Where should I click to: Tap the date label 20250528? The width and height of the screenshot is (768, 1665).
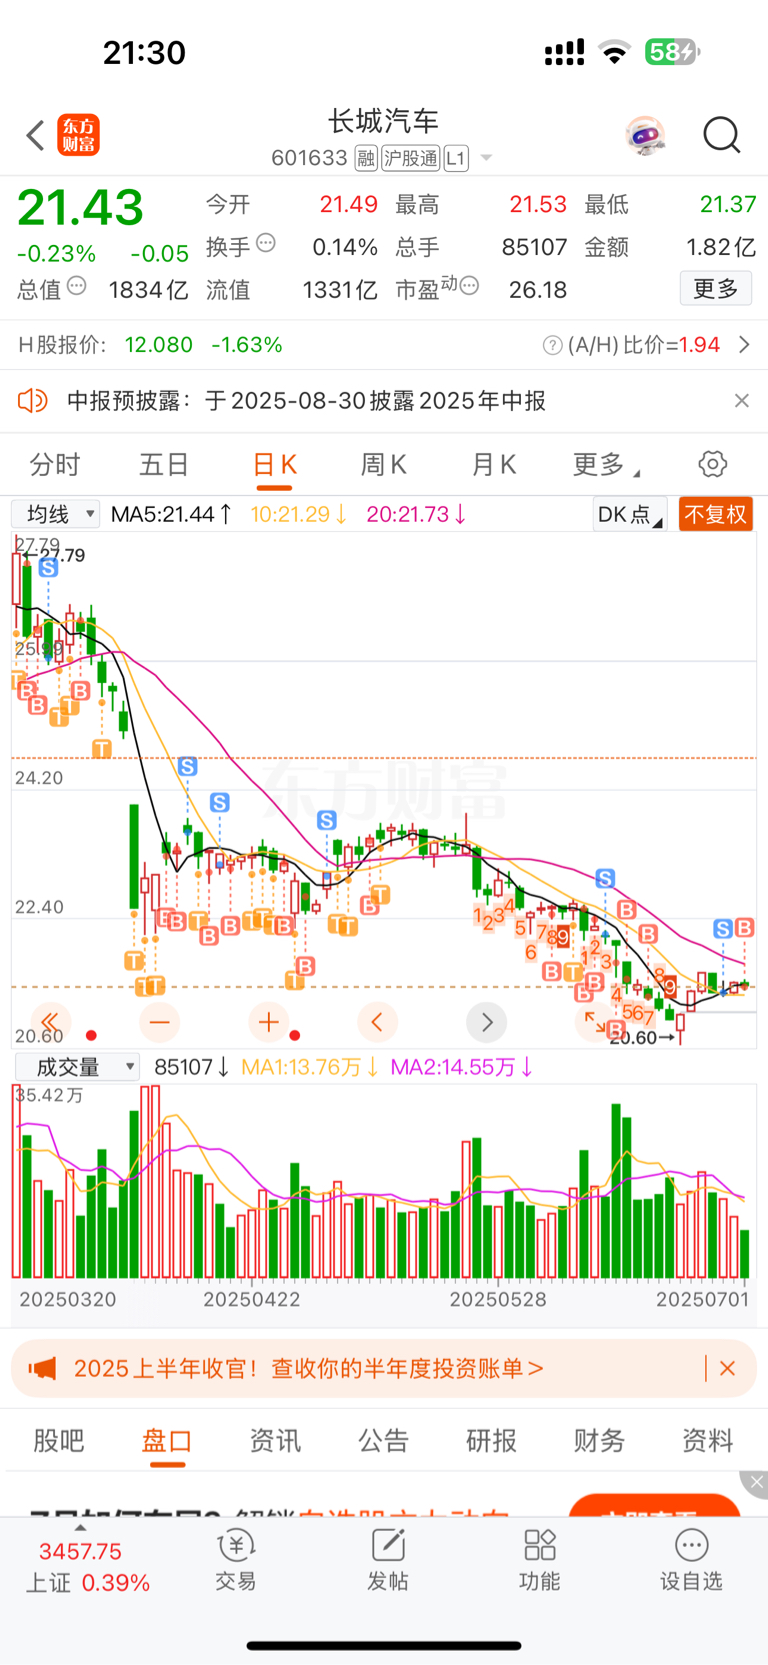pos(498,1299)
